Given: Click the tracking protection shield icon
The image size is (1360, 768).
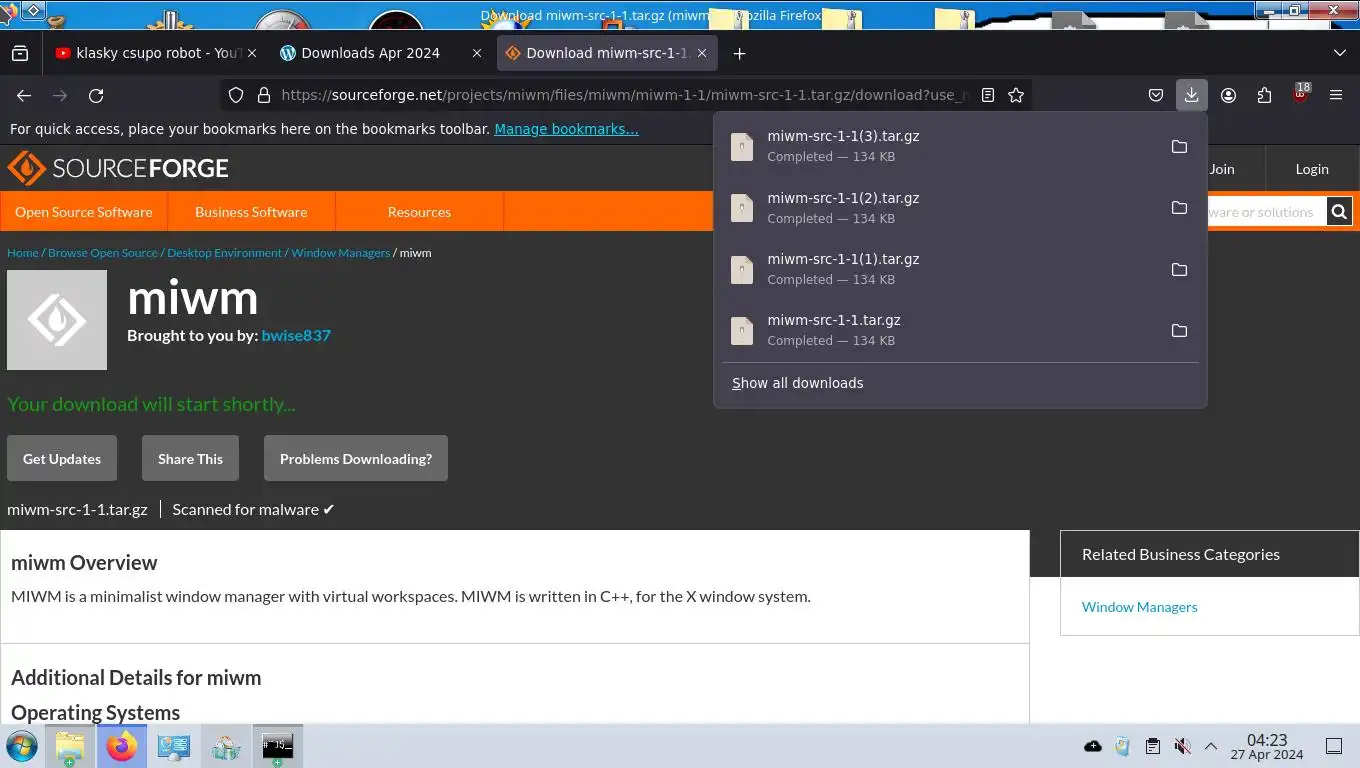Looking at the screenshot, I should pyautogui.click(x=236, y=95).
